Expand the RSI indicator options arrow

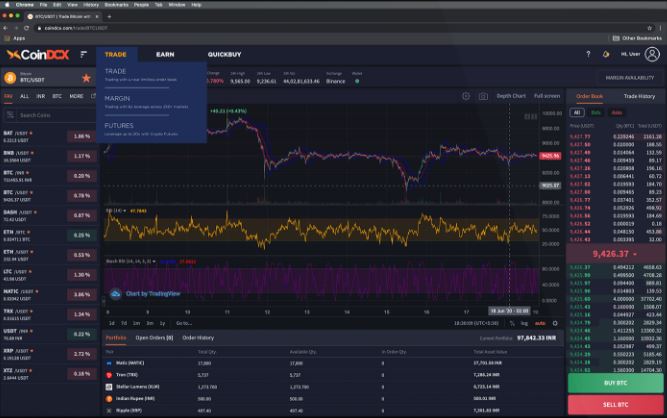[125, 211]
